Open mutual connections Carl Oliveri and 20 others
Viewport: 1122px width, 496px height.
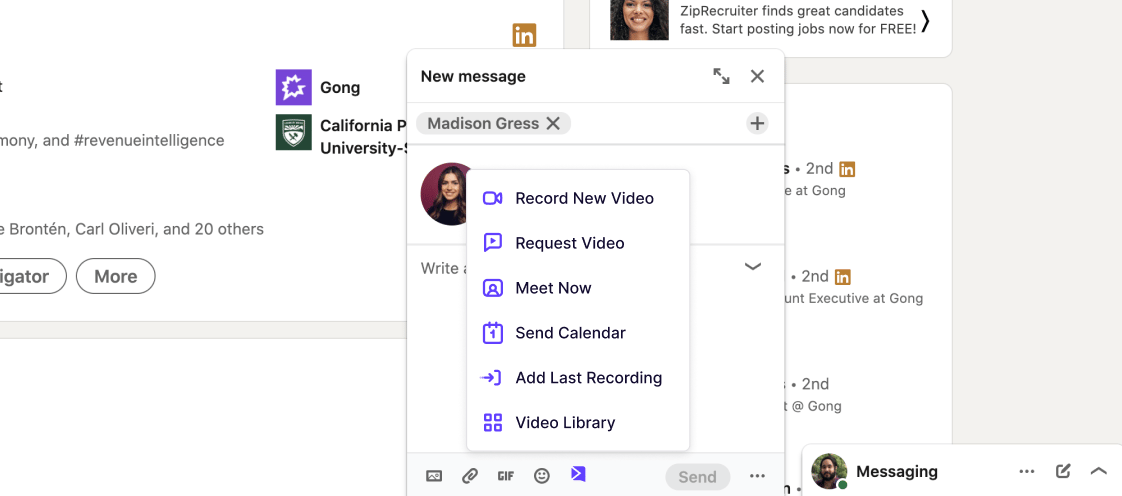[132, 230]
